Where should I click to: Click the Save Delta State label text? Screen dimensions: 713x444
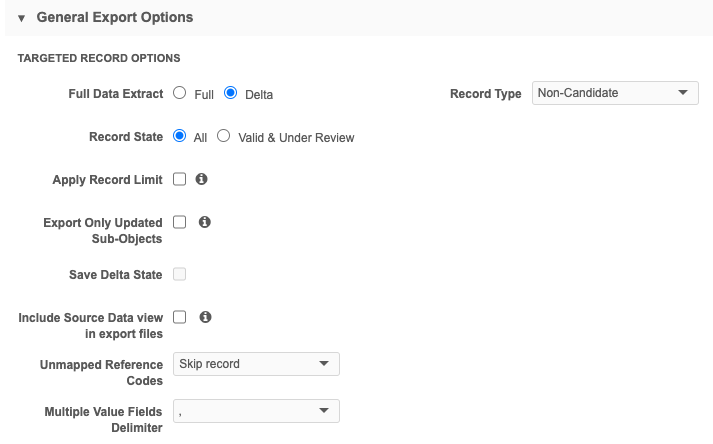(115, 274)
